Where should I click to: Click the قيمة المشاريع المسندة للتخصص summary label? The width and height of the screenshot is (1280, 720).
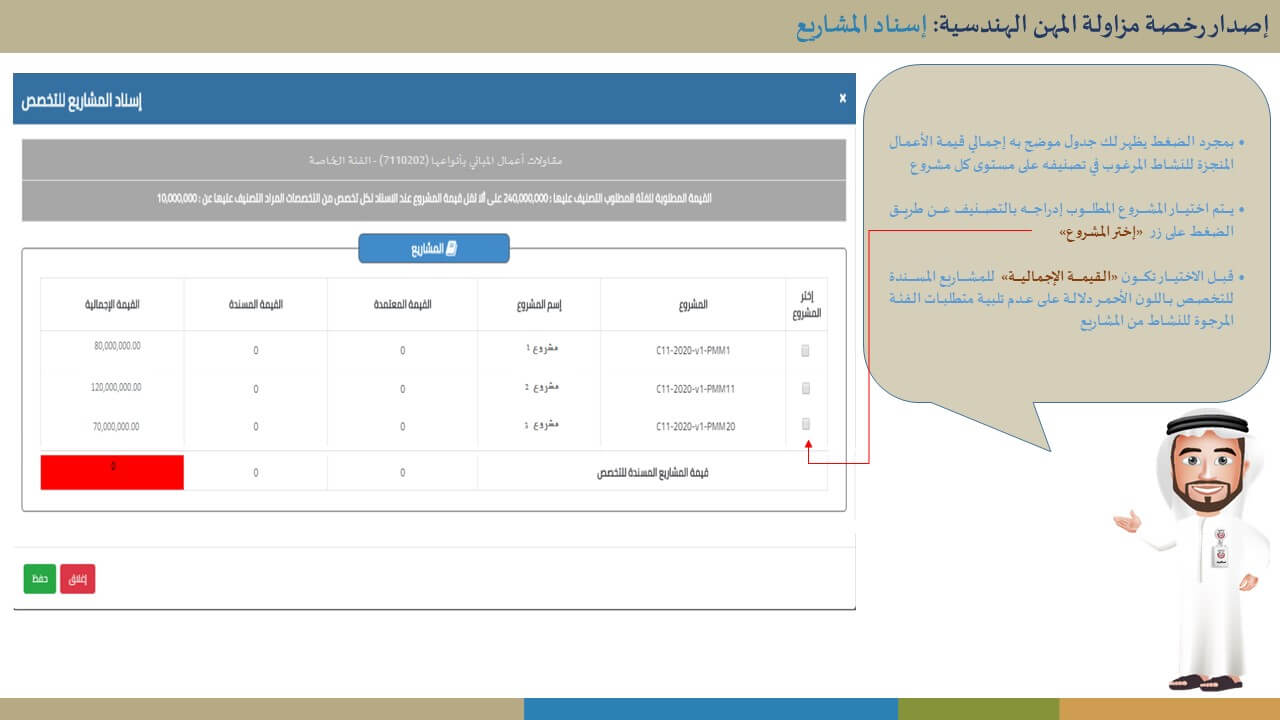pos(652,473)
